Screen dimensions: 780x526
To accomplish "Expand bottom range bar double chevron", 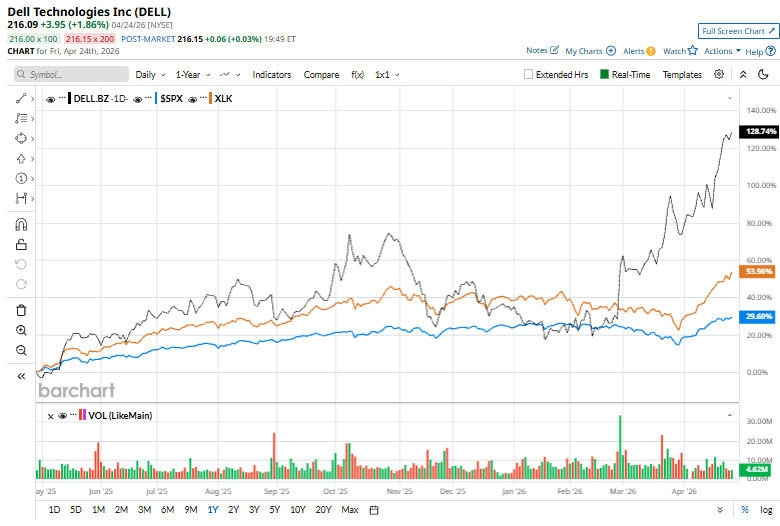I will pos(720,510).
